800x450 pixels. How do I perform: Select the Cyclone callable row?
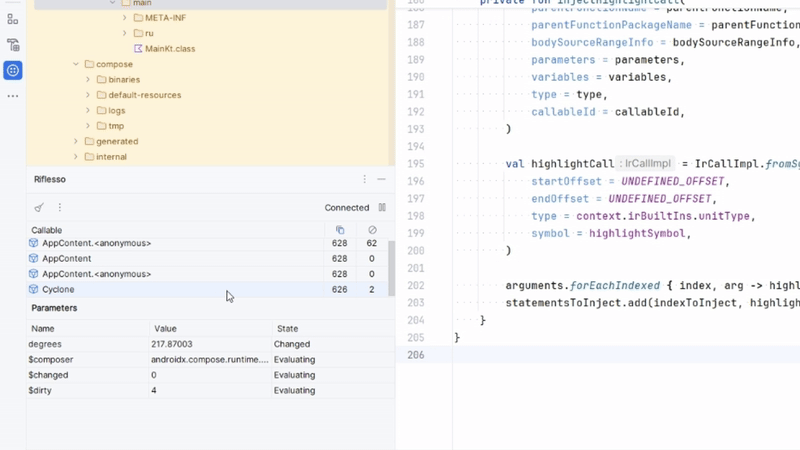(207, 289)
